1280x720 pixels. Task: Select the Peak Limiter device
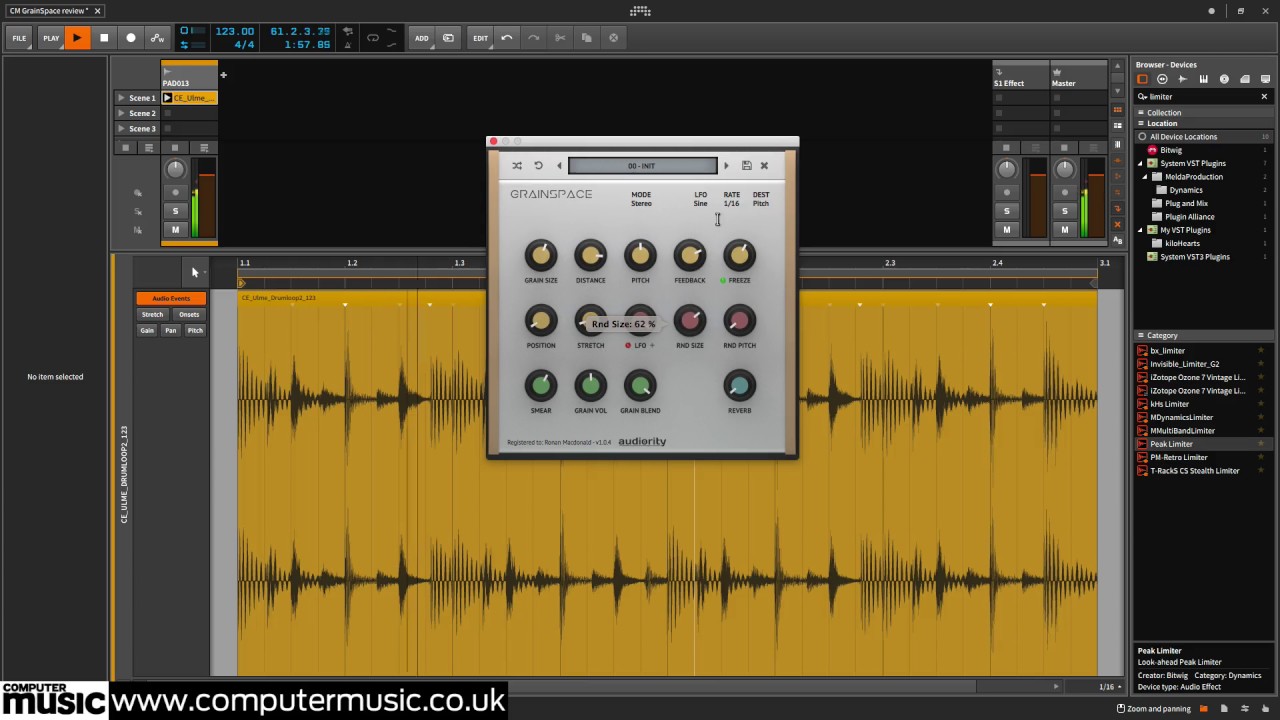pos(1203,444)
